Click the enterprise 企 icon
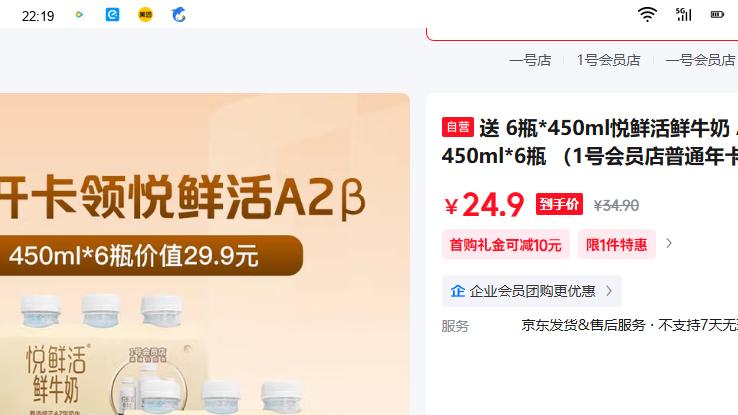Image resolution: width=738 pixels, height=415 pixels. point(457,291)
